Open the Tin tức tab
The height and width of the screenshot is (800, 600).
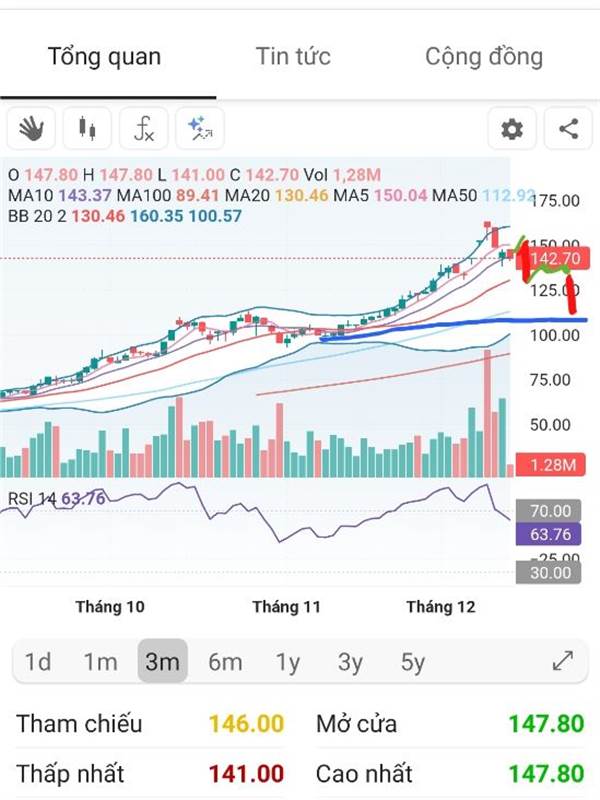click(293, 56)
